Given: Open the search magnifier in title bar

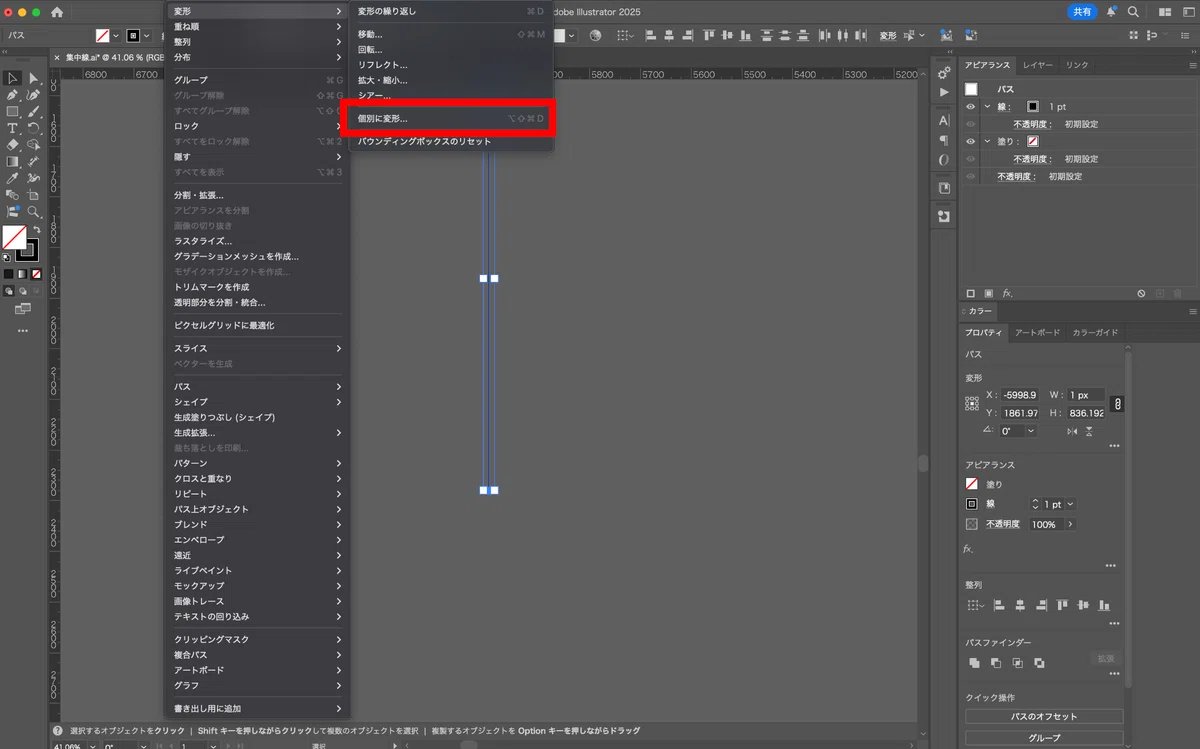Looking at the screenshot, I should pos(1133,12).
